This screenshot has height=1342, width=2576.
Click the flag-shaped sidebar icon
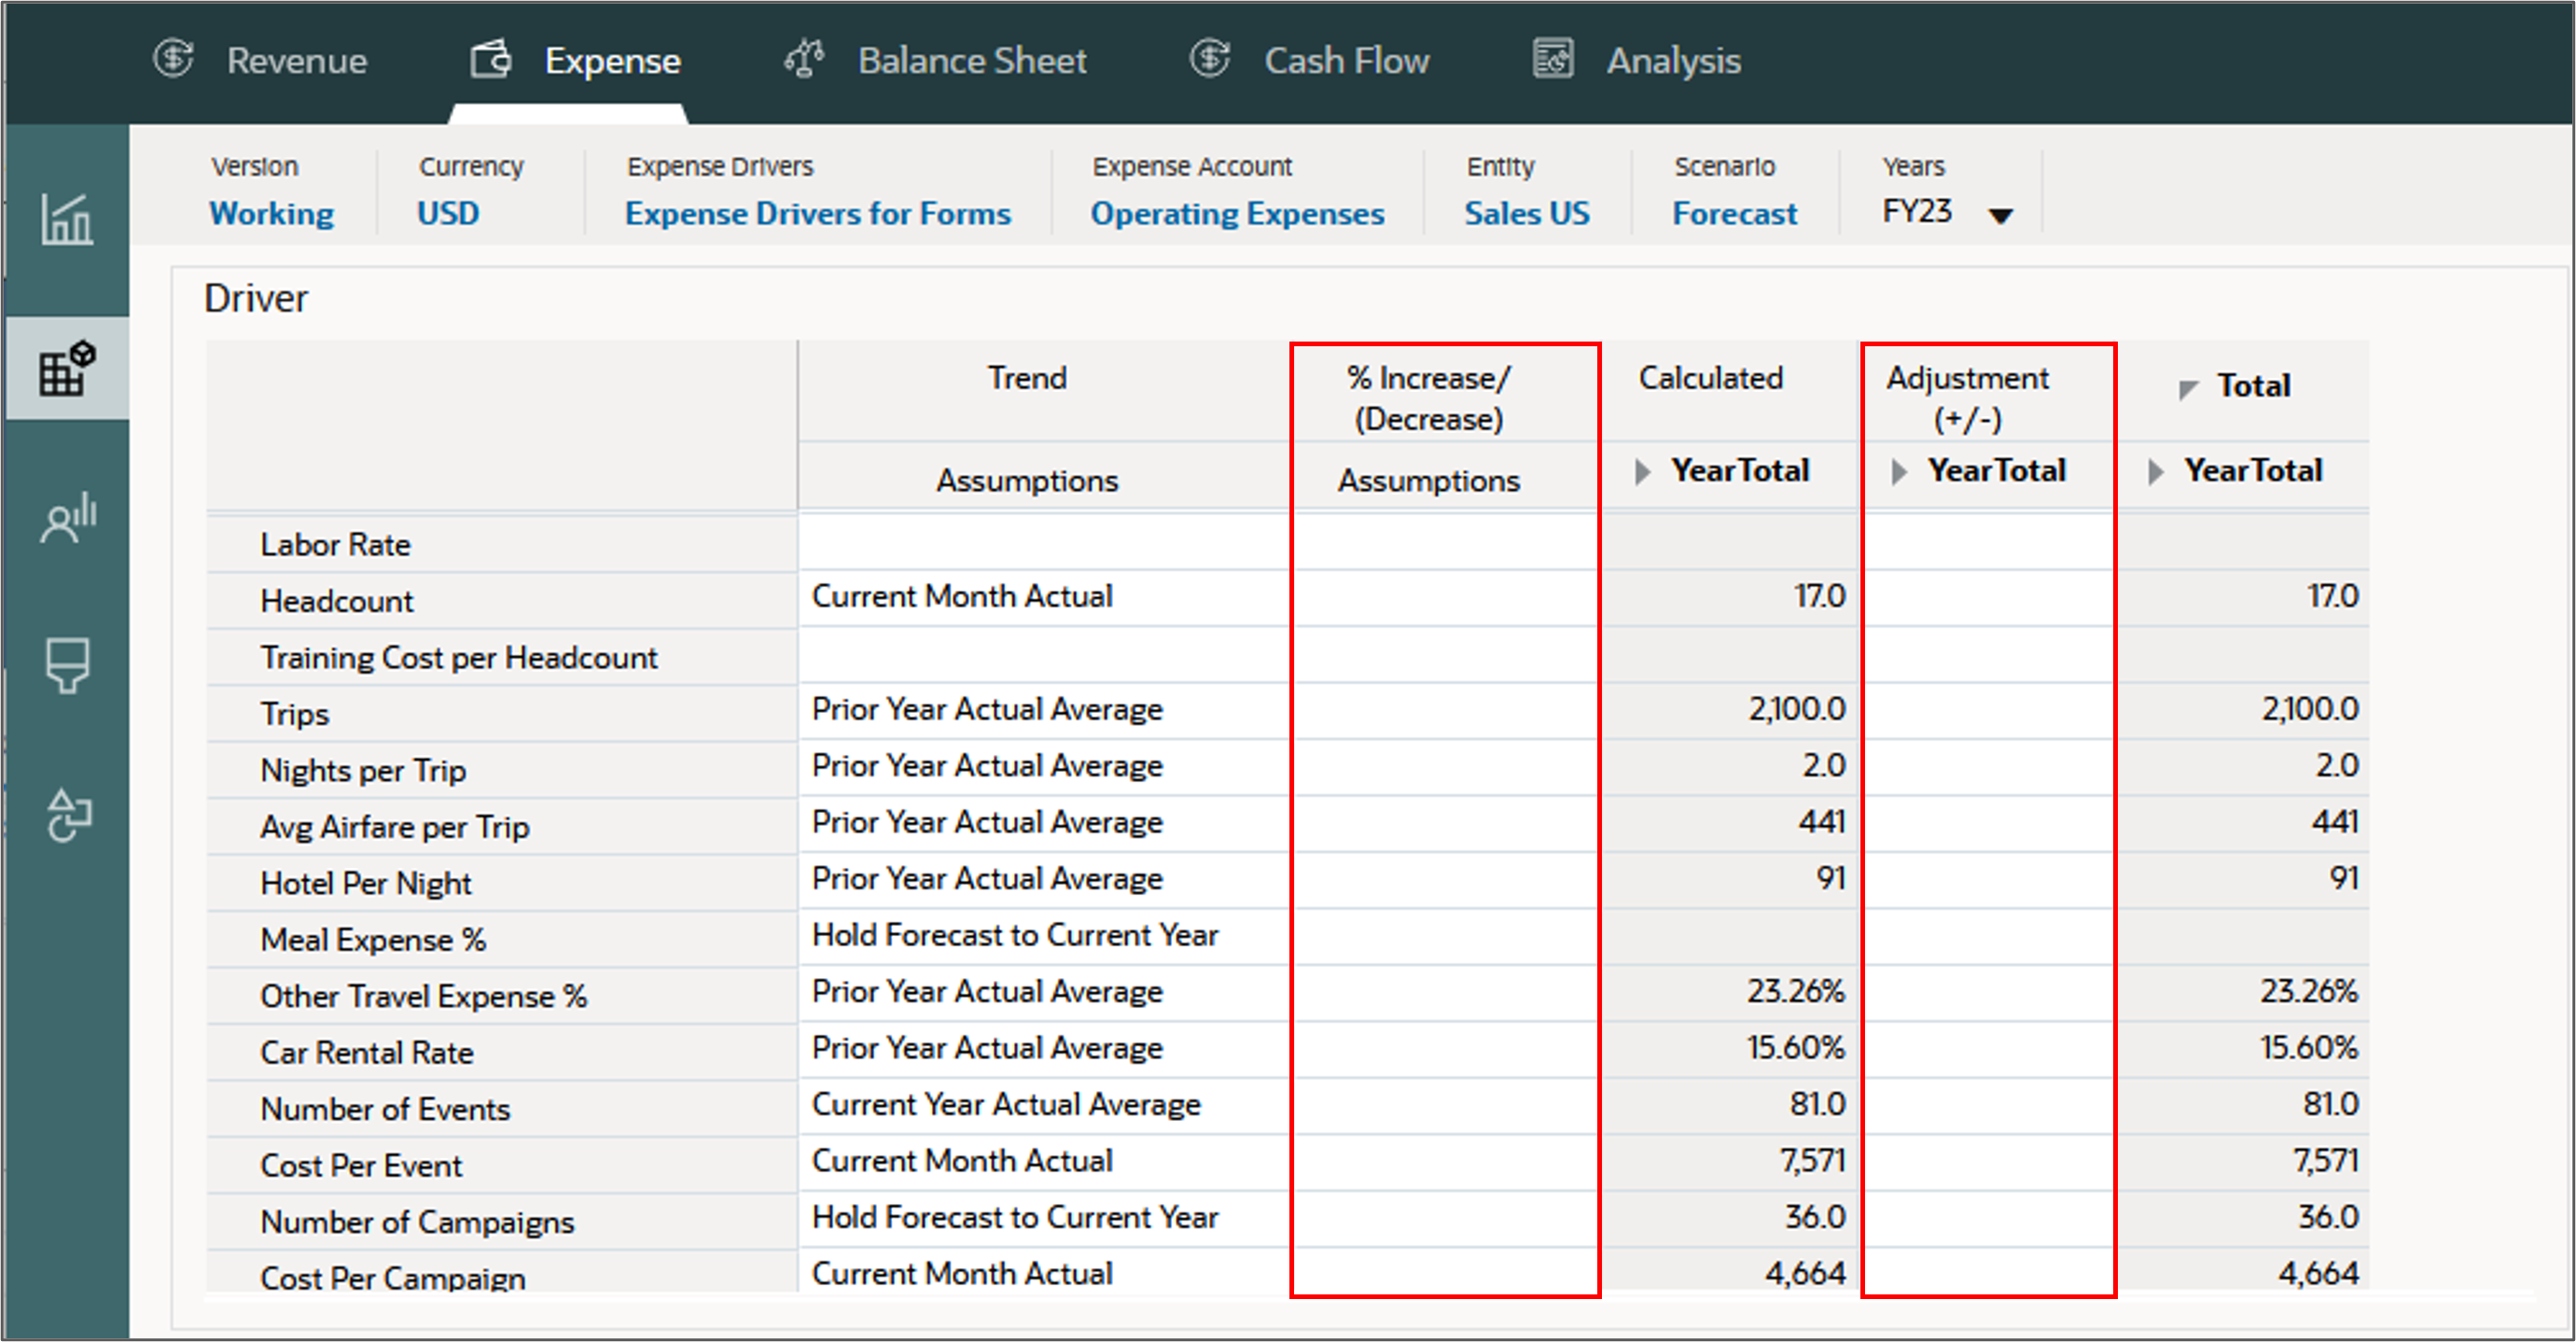[66, 665]
